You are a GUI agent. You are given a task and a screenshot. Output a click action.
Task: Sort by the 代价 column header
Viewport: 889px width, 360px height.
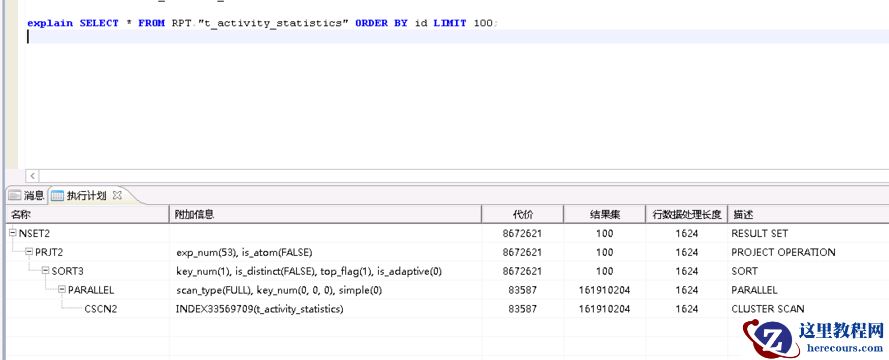tap(522, 214)
